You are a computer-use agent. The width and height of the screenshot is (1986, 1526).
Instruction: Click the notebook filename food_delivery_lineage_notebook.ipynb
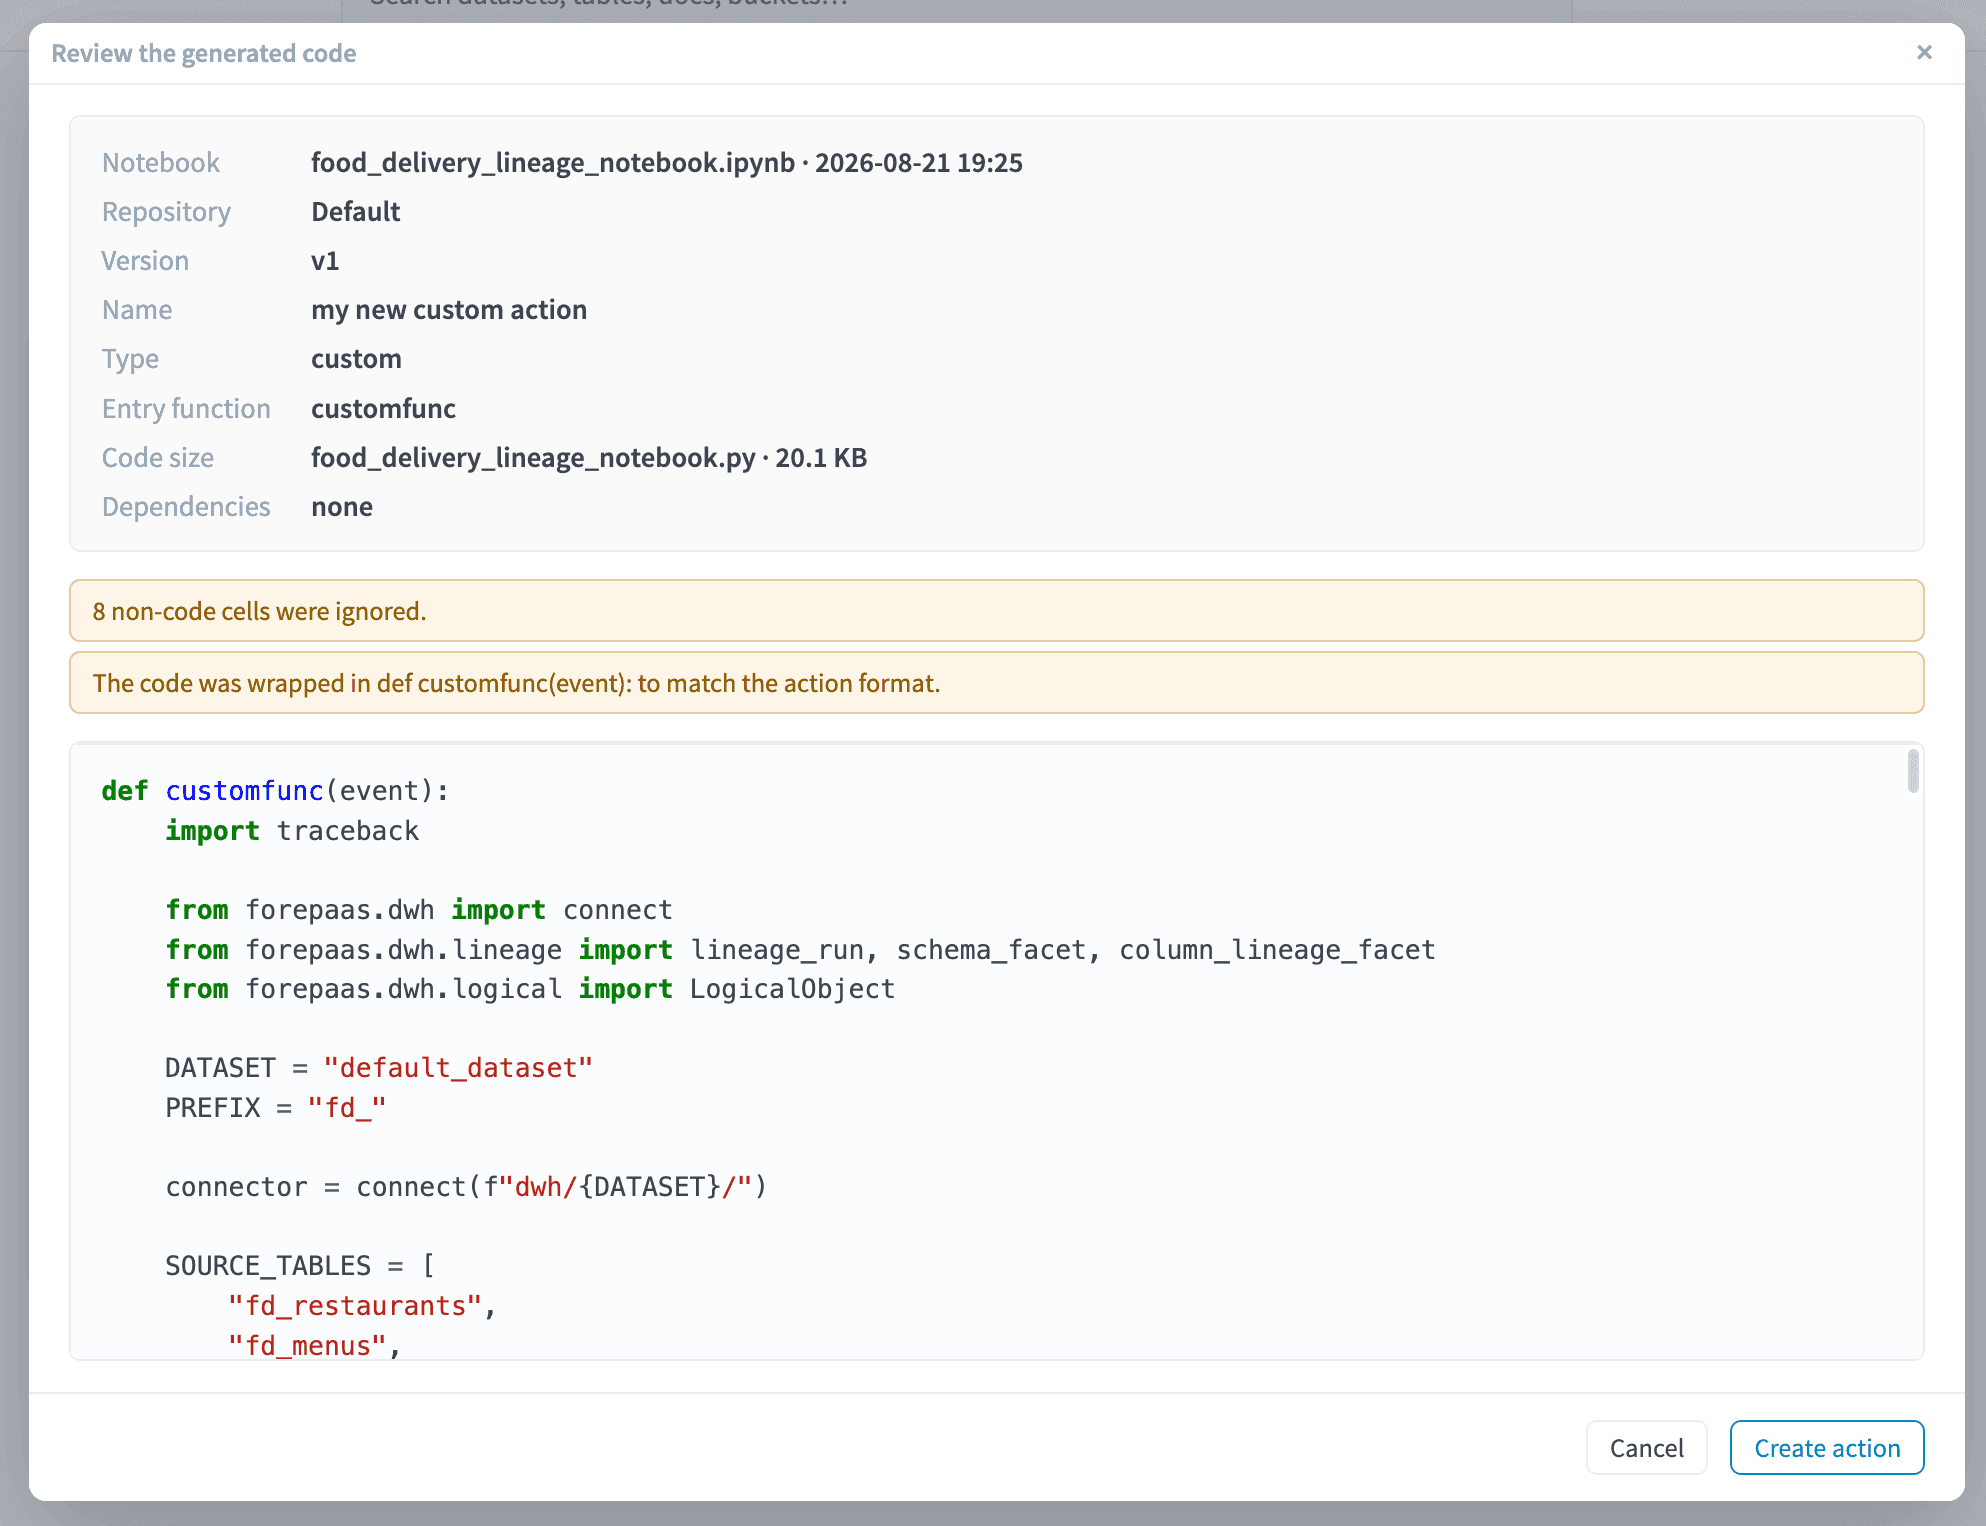click(x=552, y=162)
